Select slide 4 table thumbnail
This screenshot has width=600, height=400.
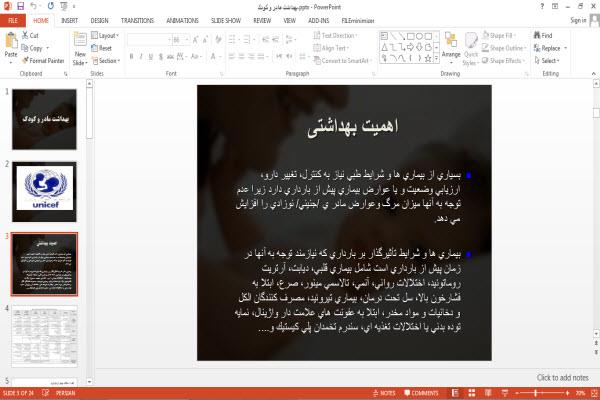(44, 336)
